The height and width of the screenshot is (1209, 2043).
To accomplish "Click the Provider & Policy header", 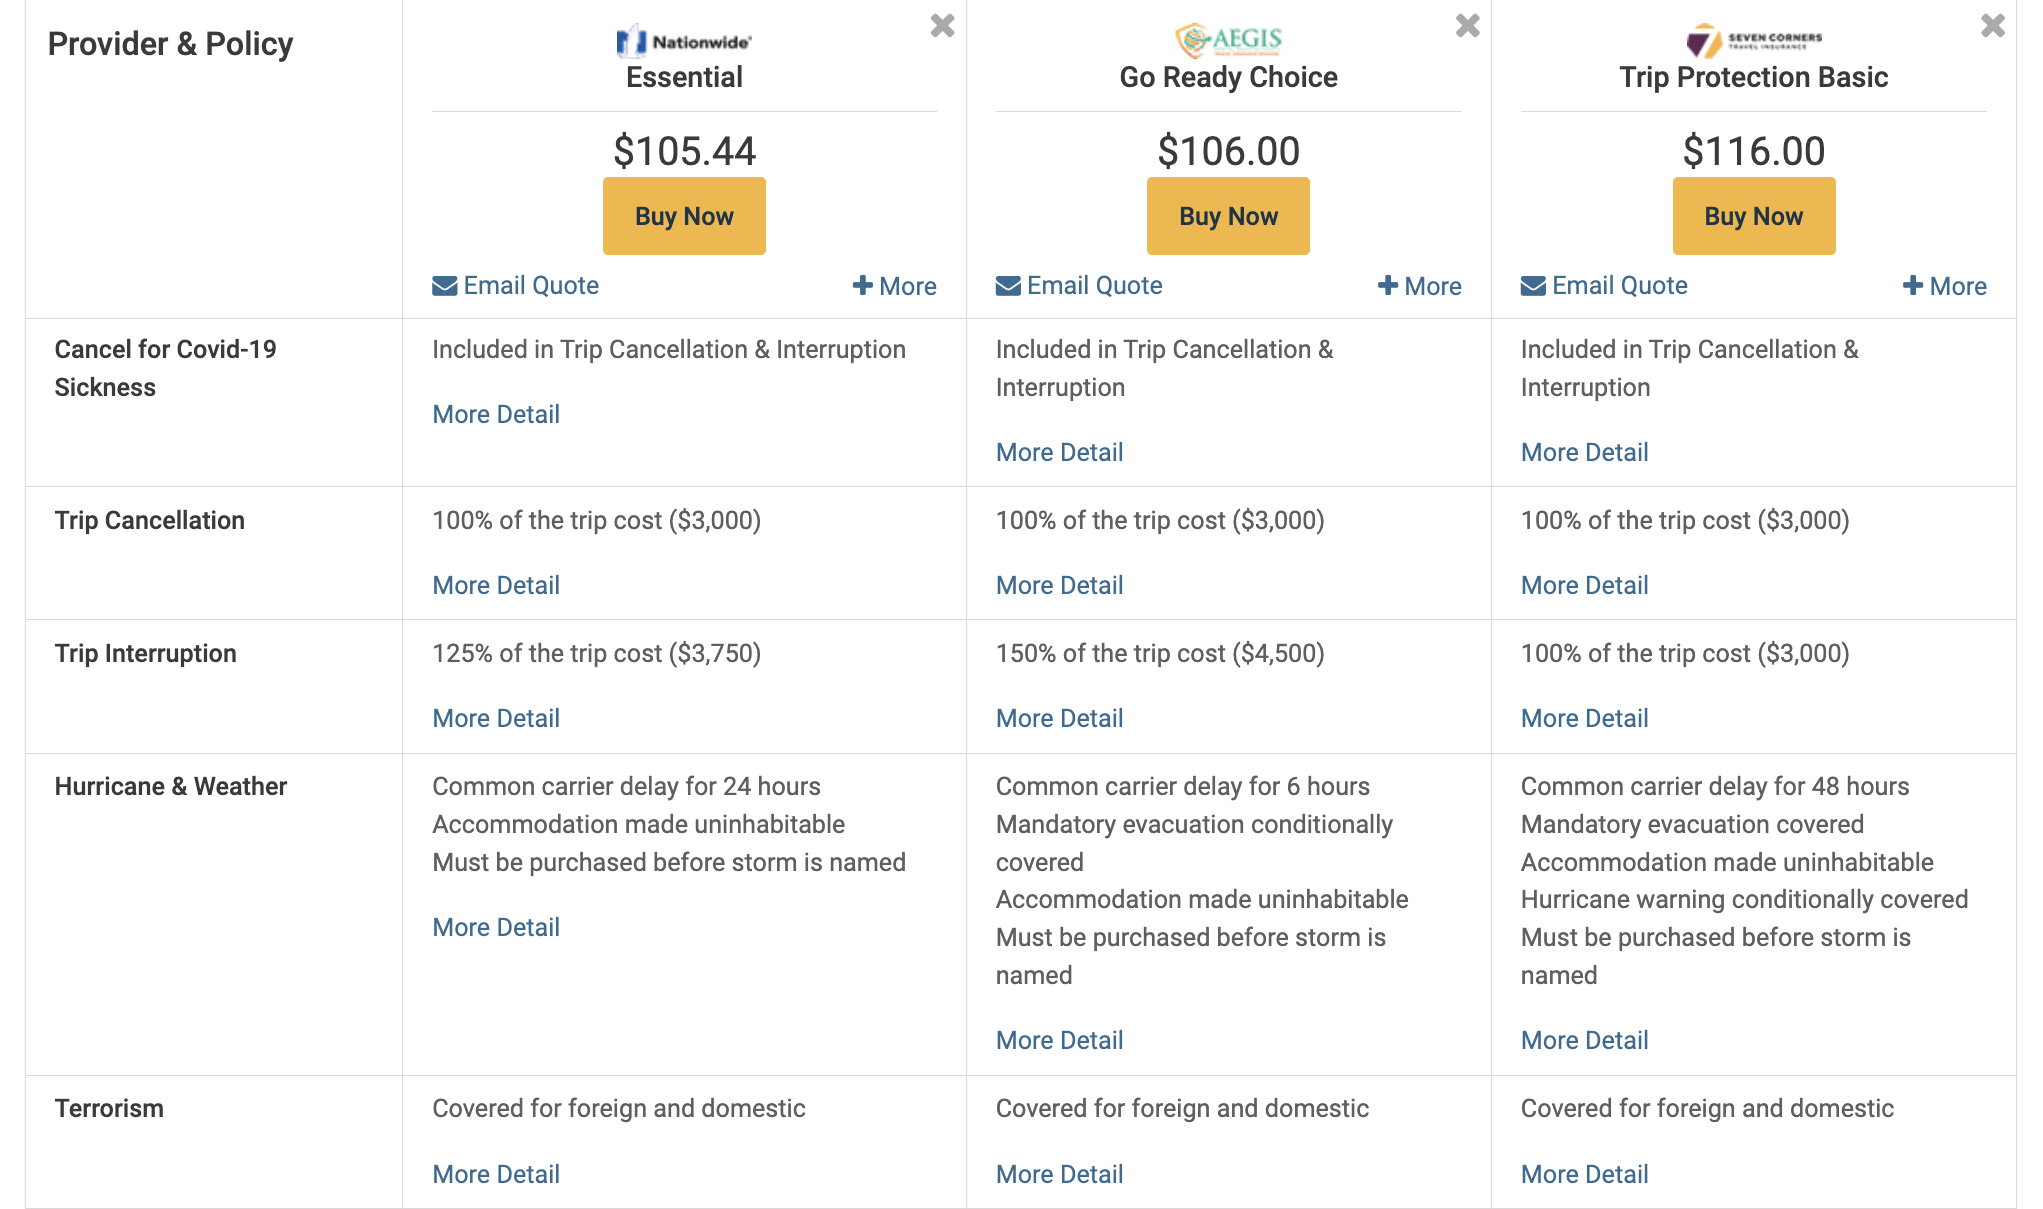I will 171,44.
